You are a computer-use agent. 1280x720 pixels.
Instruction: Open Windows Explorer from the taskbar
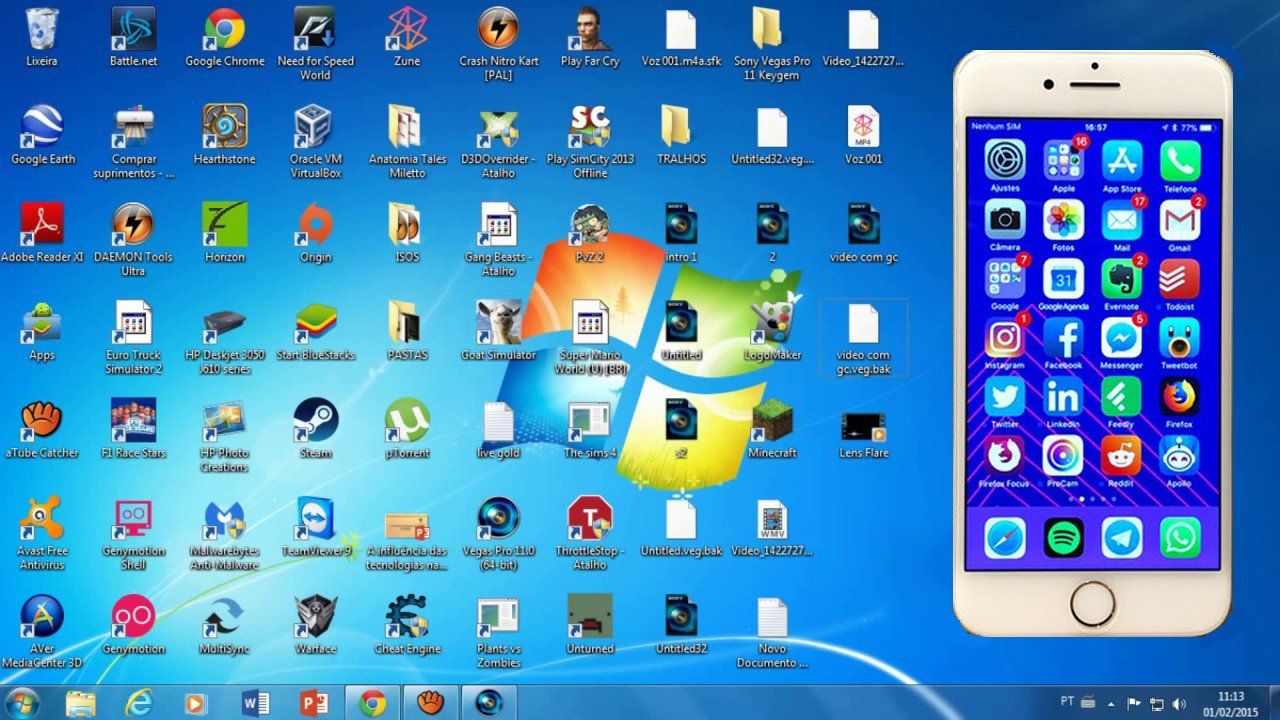(x=80, y=702)
